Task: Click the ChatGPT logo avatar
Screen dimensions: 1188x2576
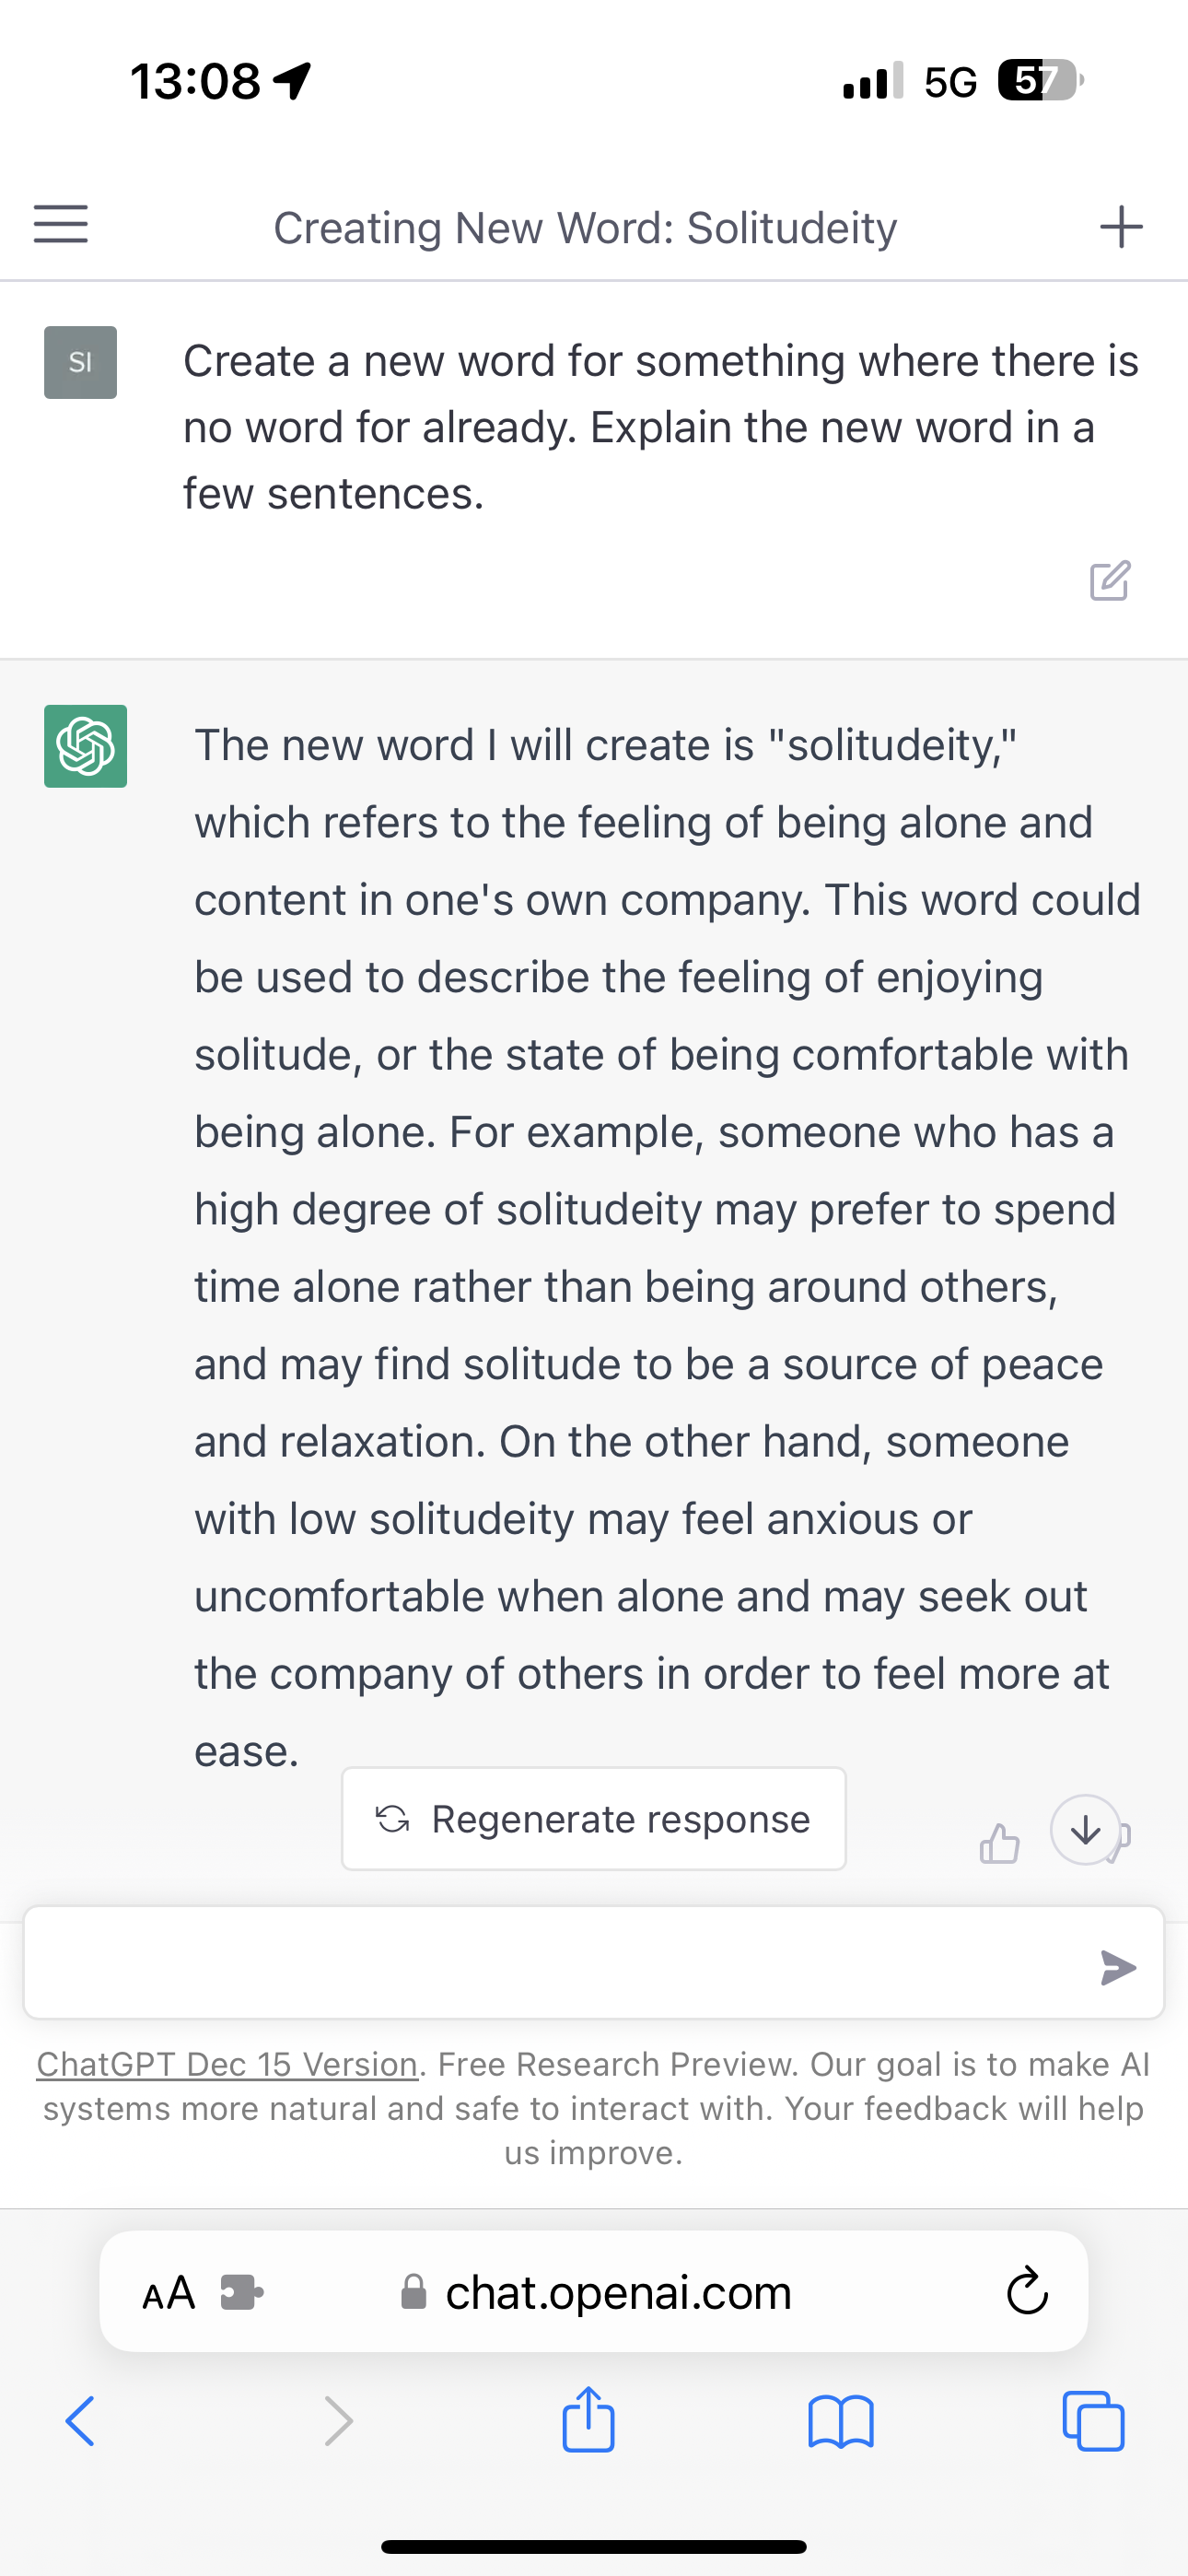Action: coord(85,746)
